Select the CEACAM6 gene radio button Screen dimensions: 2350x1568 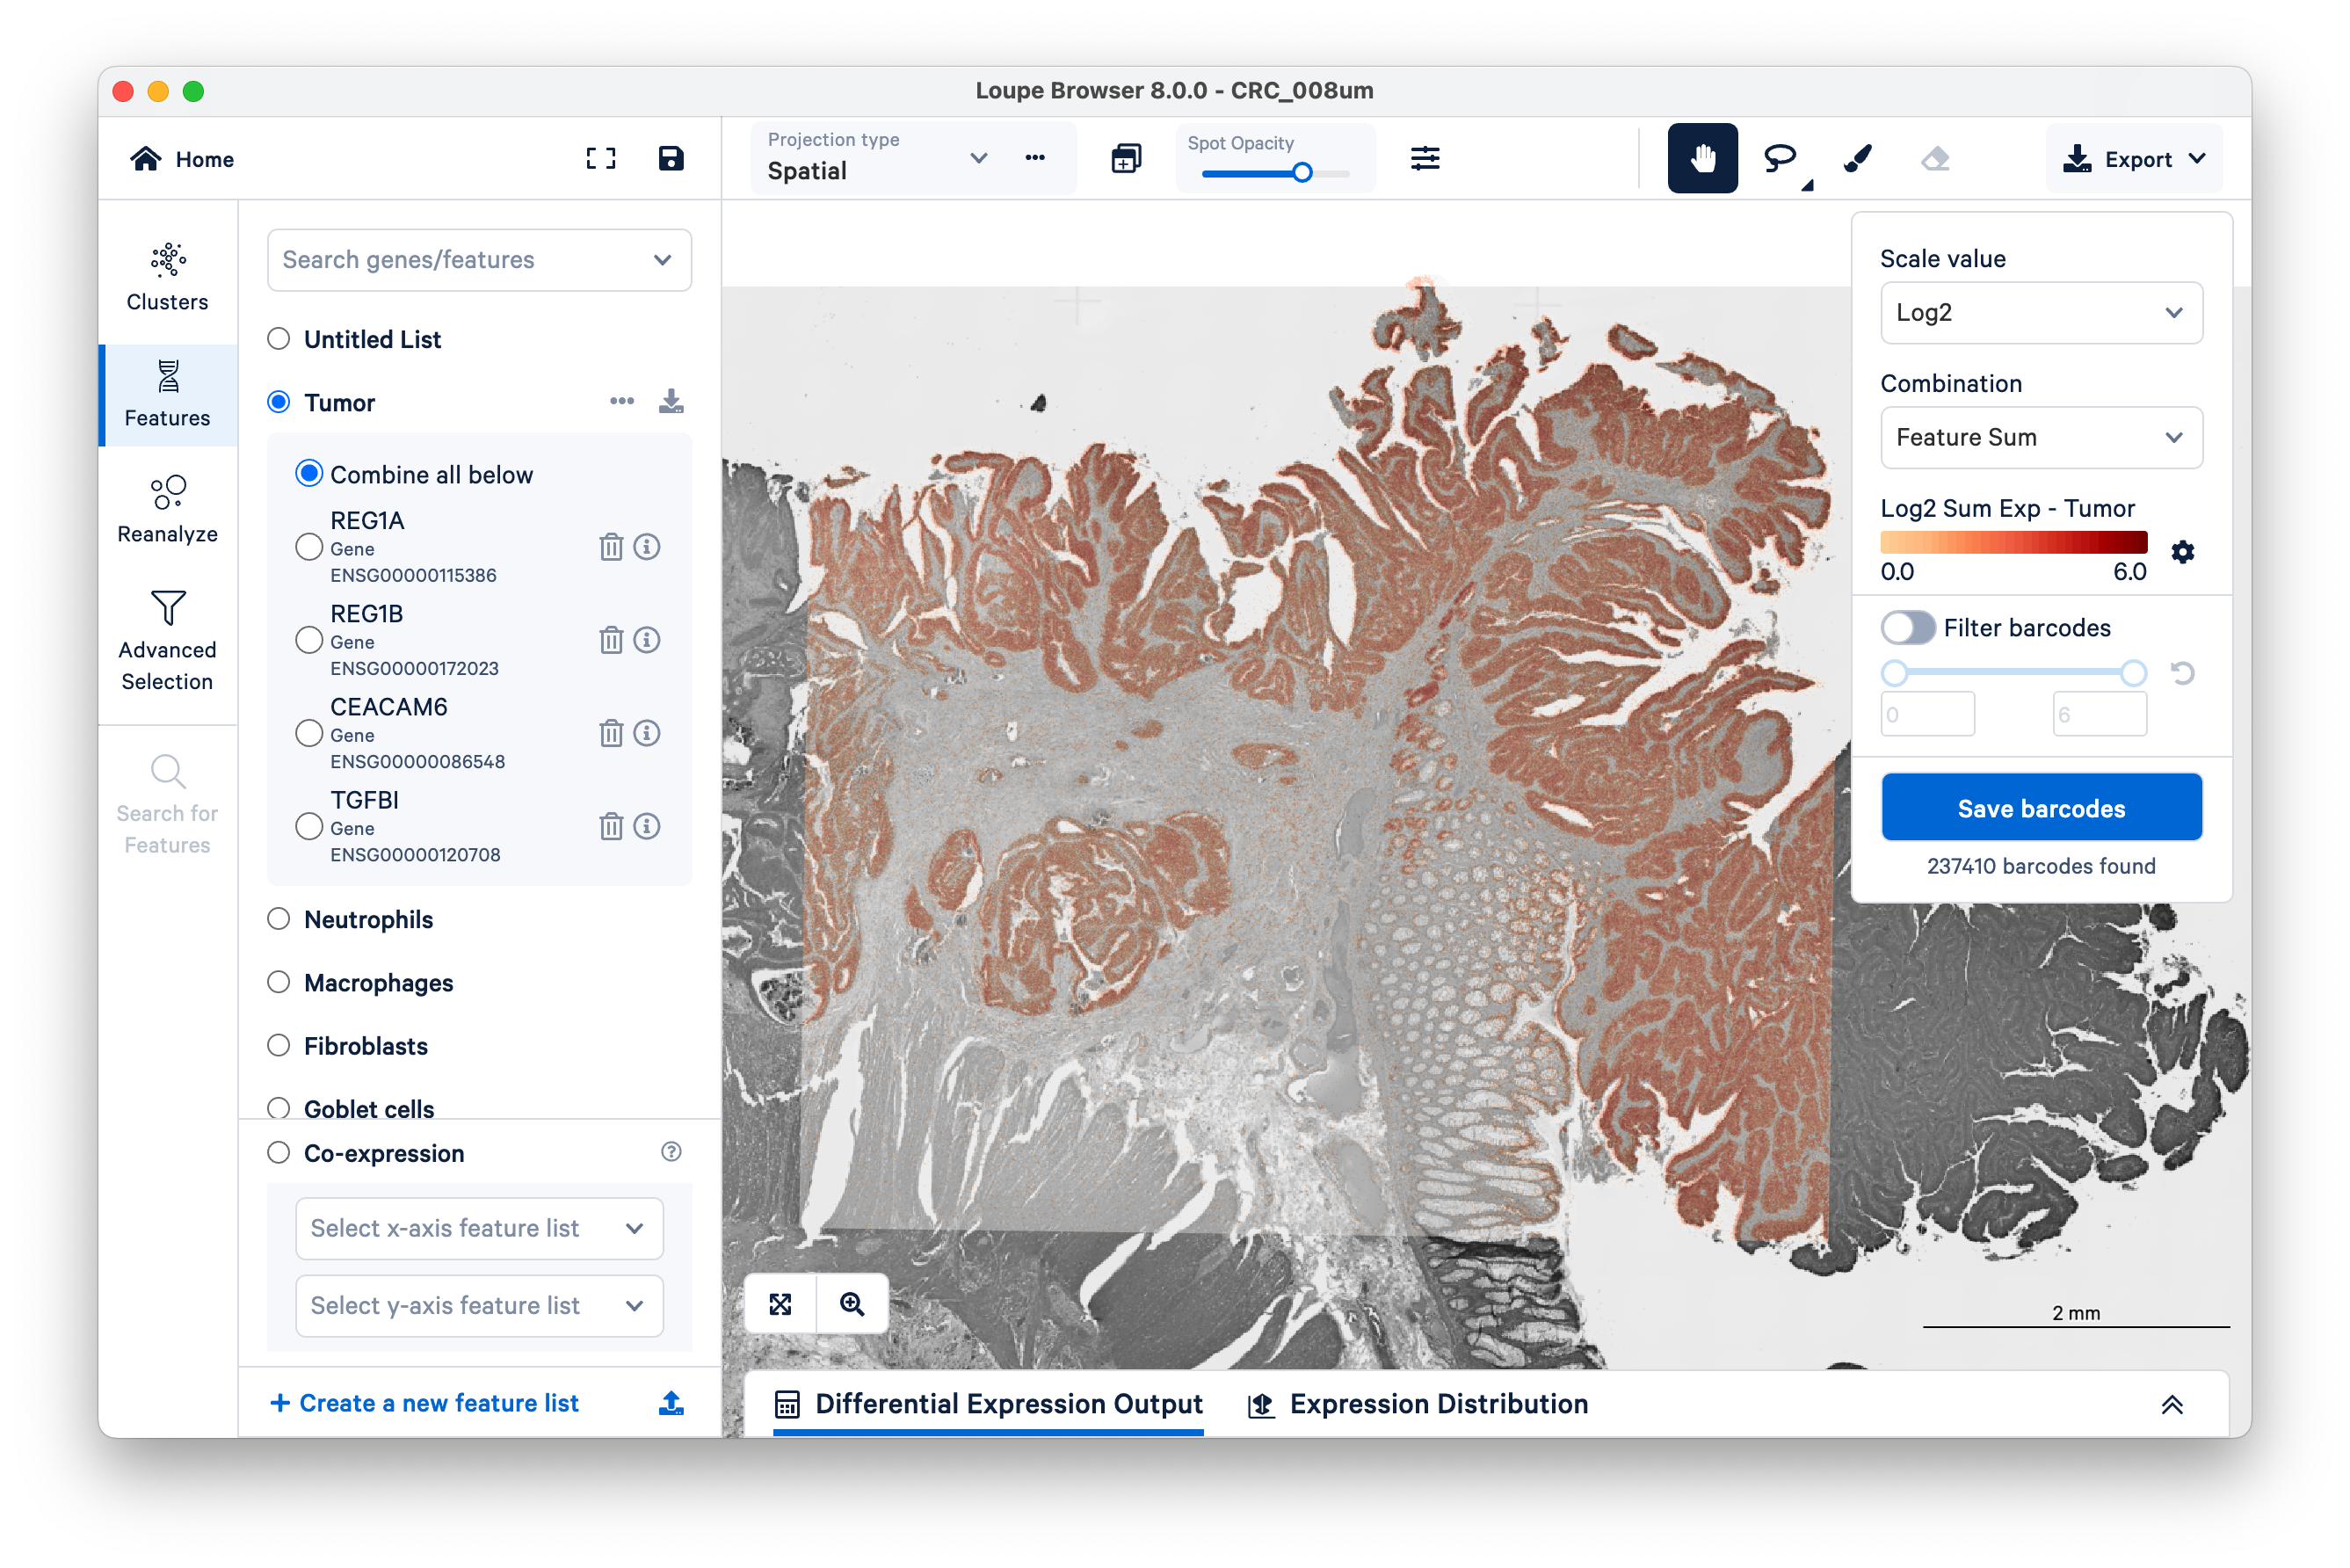(309, 733)
